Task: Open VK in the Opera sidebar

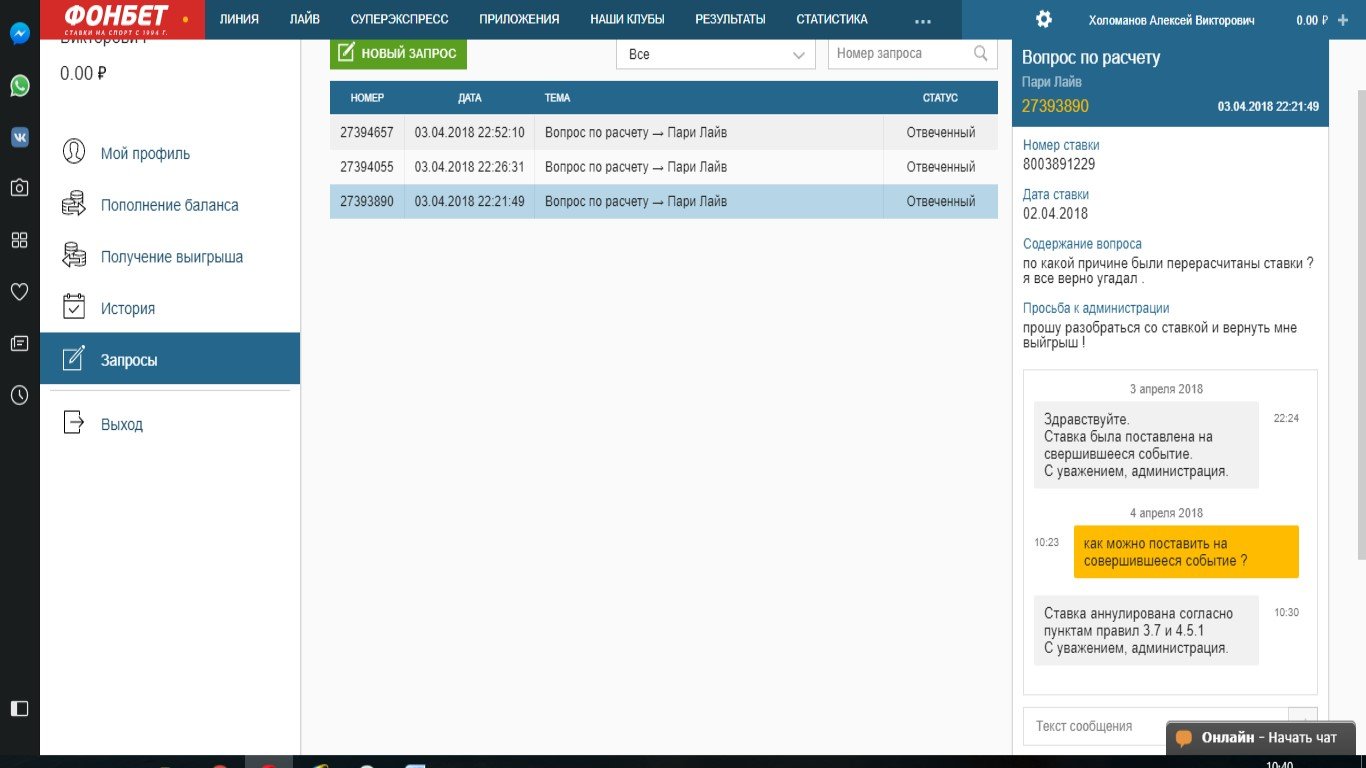Action: [x=19, y=138]
